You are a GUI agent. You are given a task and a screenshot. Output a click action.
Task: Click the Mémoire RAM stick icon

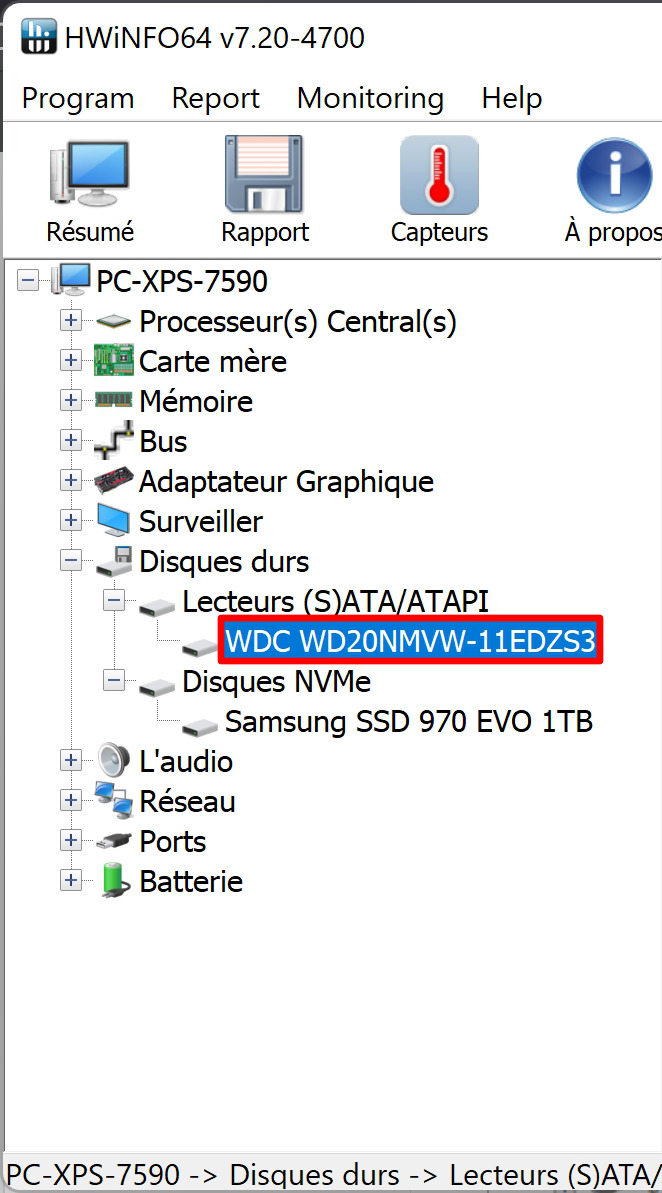tap(113, 400)
